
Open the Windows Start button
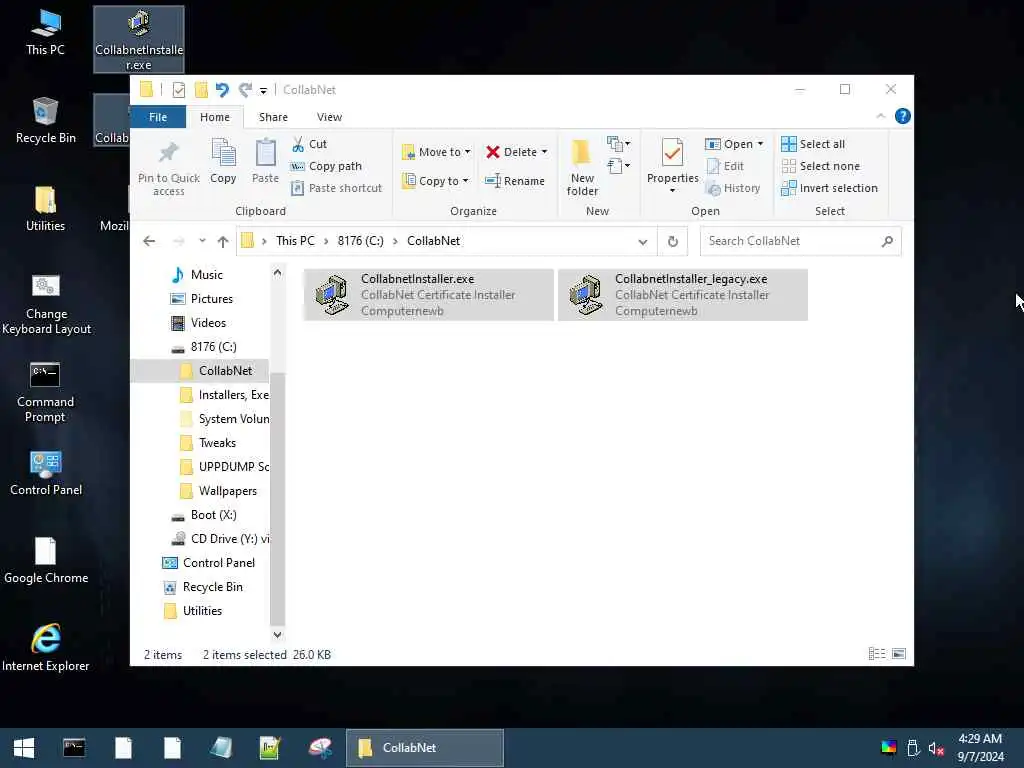(24, 748)
